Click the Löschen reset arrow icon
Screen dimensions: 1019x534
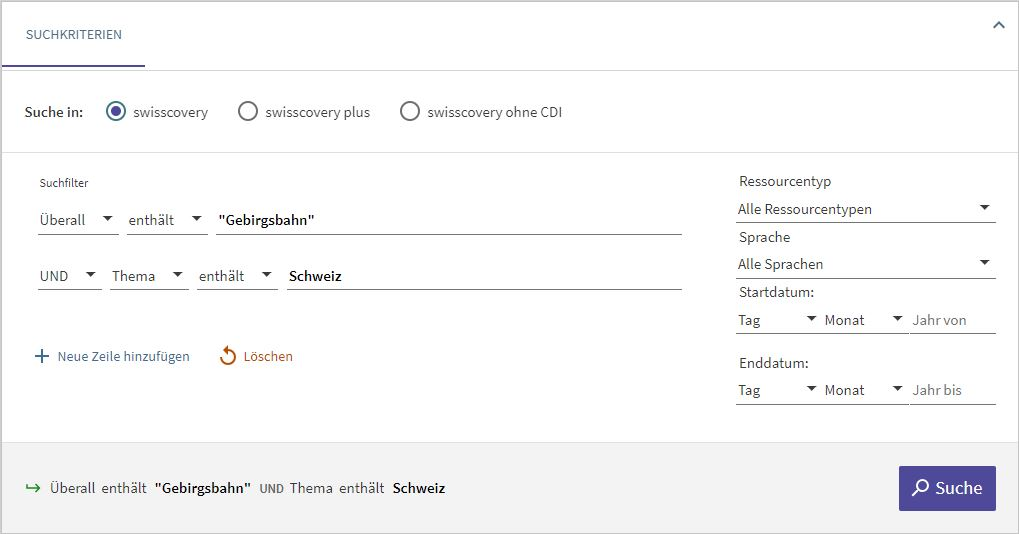click(228, 356)
